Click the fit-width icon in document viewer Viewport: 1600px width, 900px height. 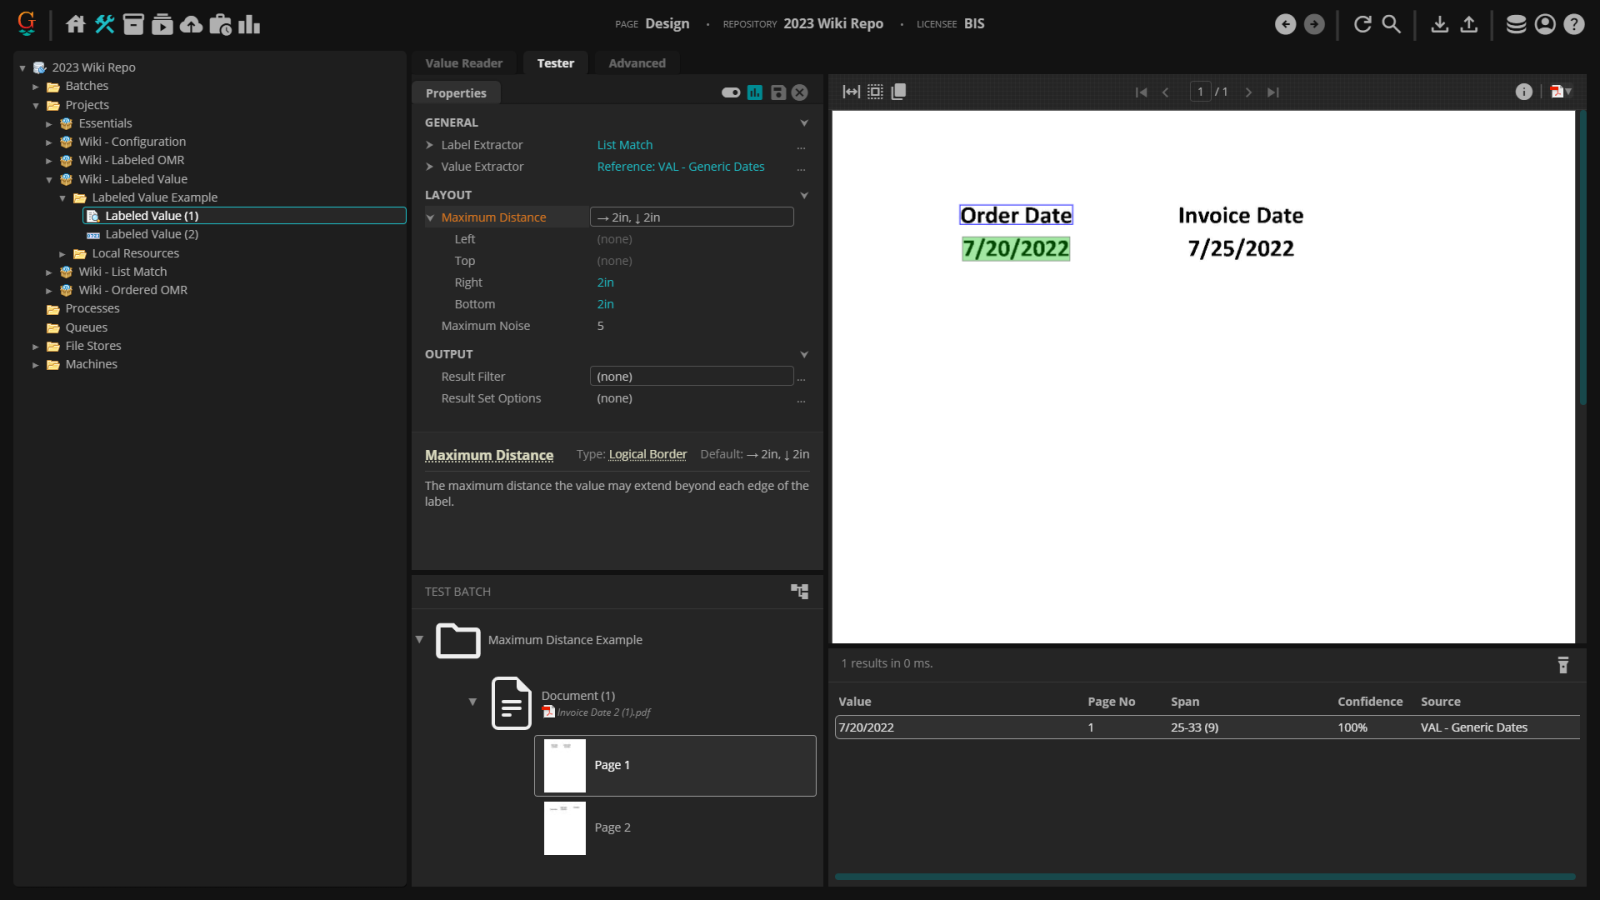click(x=851, y=92)
